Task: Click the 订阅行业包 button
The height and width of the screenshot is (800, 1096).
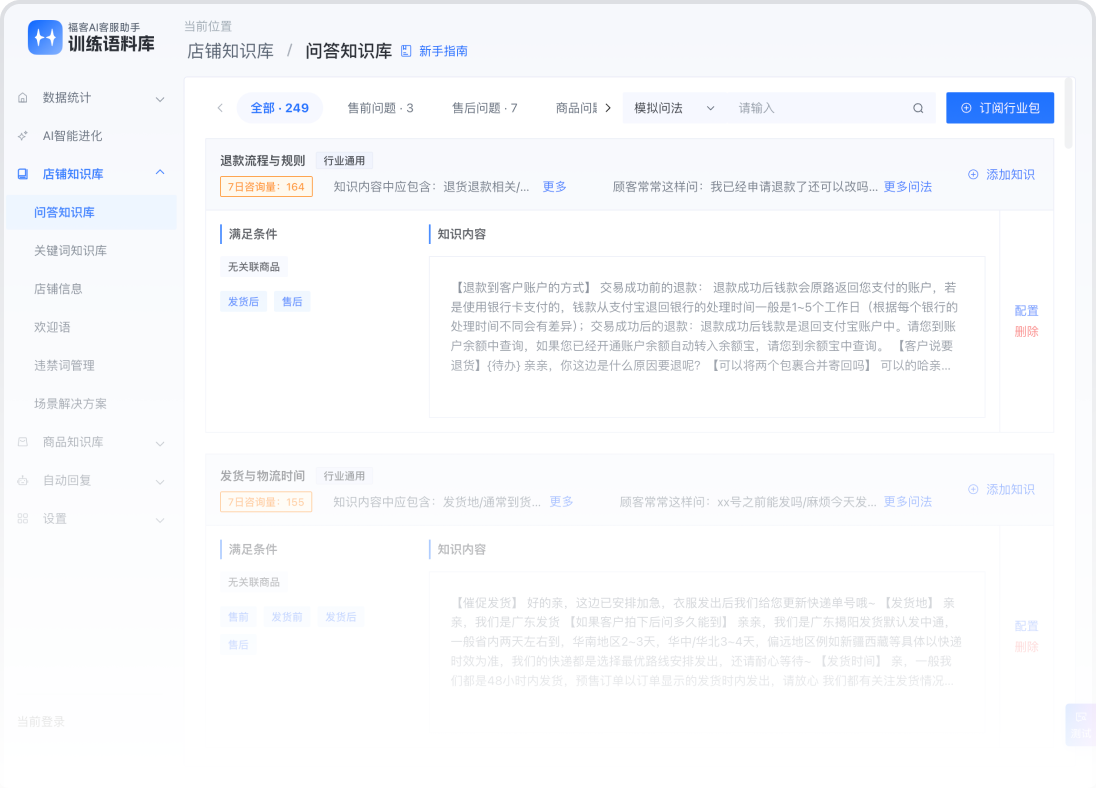Action: [x=1000, y=107]
